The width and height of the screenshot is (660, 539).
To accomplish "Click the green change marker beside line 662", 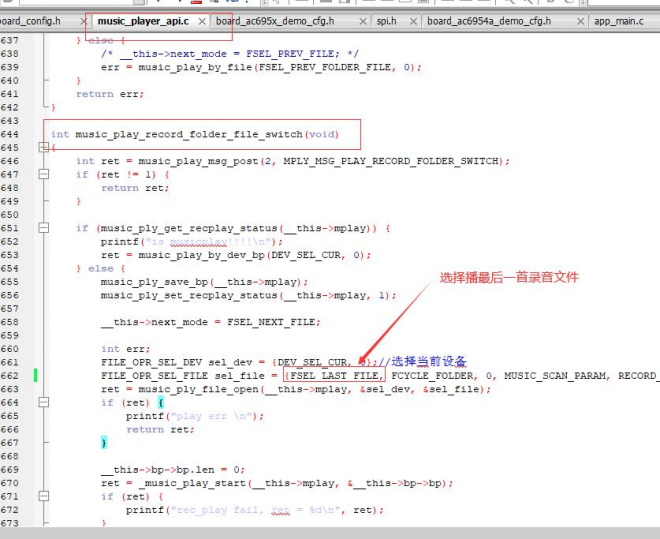I will 35,375.
